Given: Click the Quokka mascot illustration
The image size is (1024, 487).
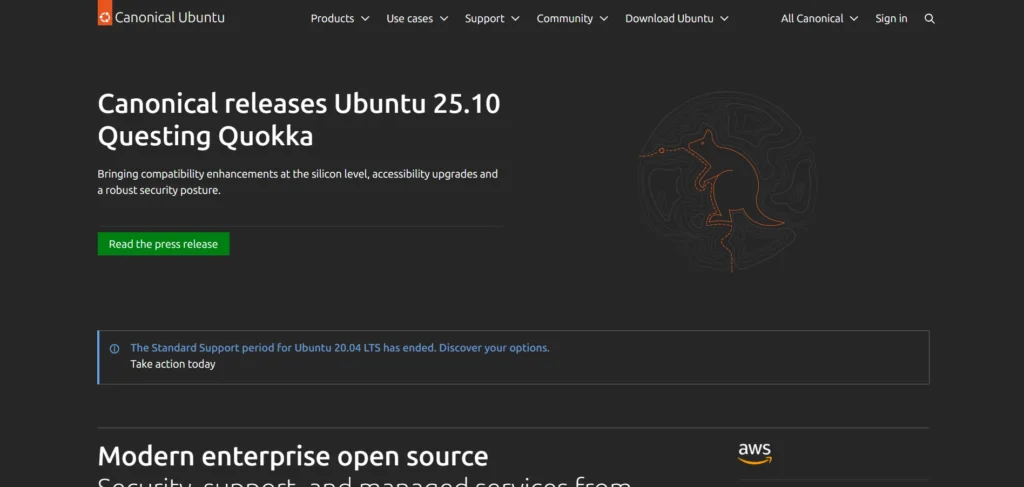Looking at the screenshot, I should pyautogui.click(x=717, y=186).
